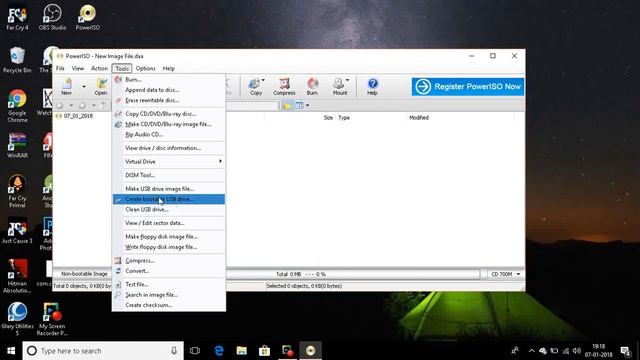Select Append data to disc...
The width and height of the screenshot is (640, 360).
tap(169, 90)
